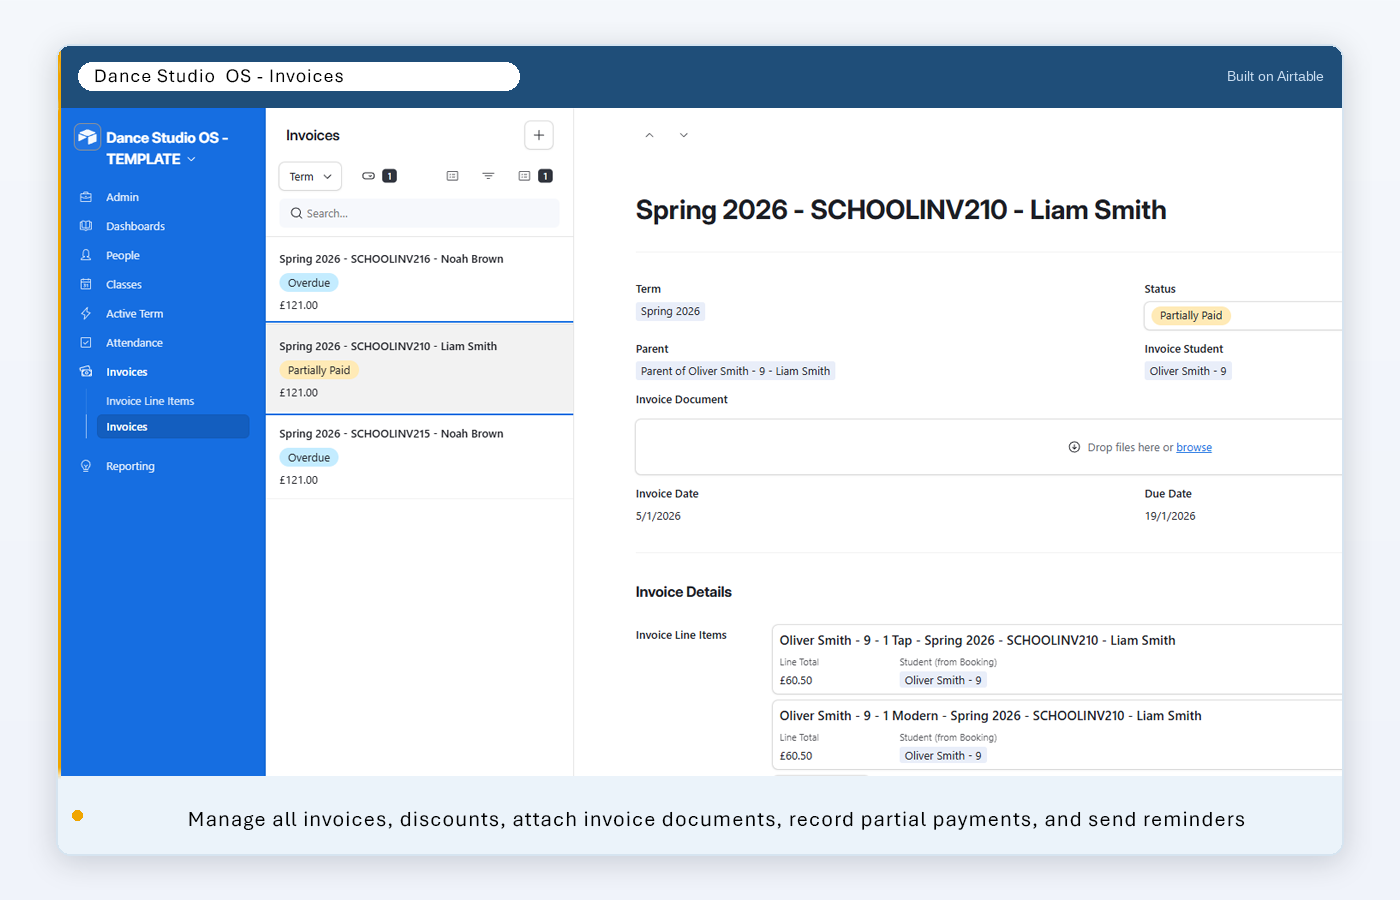Click the dropdown-field icon beside Term selector
1400x900 pixels.
tap(369, 176)
